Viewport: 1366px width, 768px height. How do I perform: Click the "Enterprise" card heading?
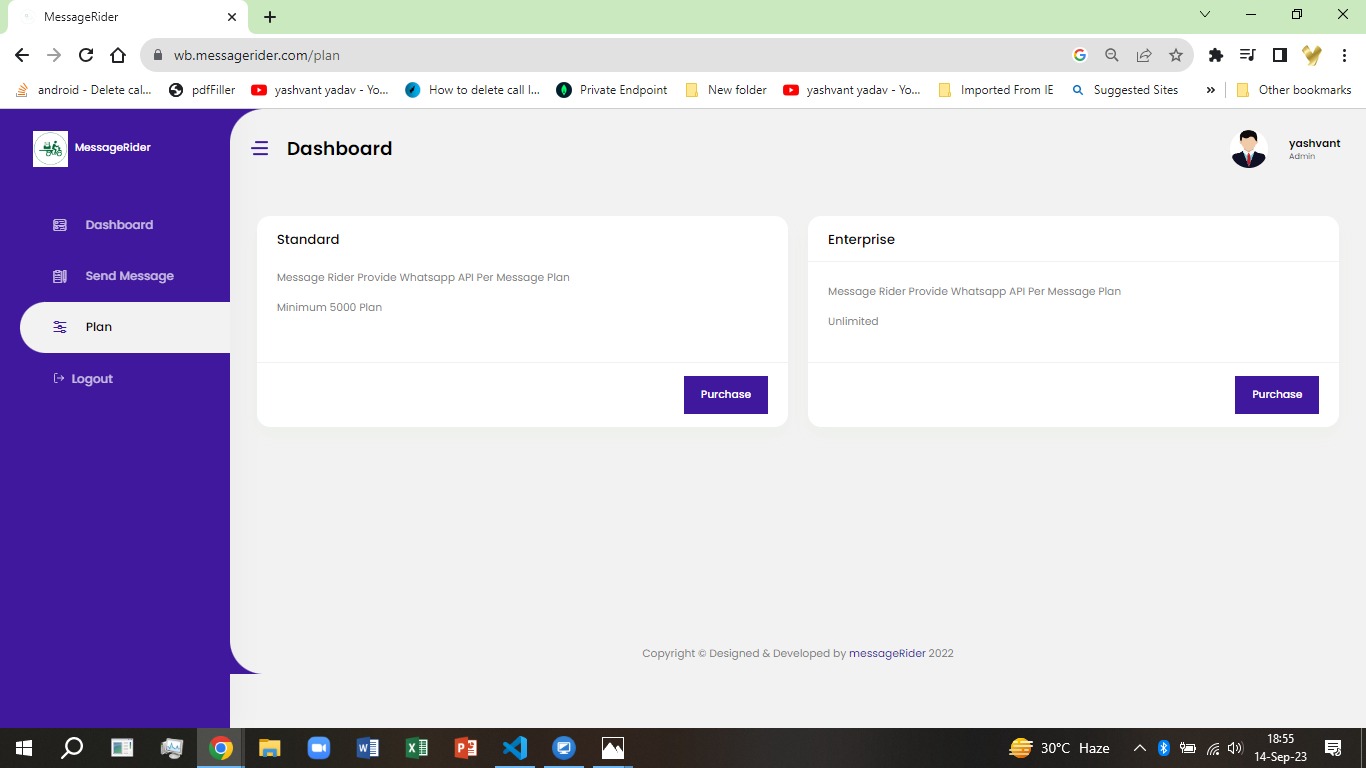[861, 239]
